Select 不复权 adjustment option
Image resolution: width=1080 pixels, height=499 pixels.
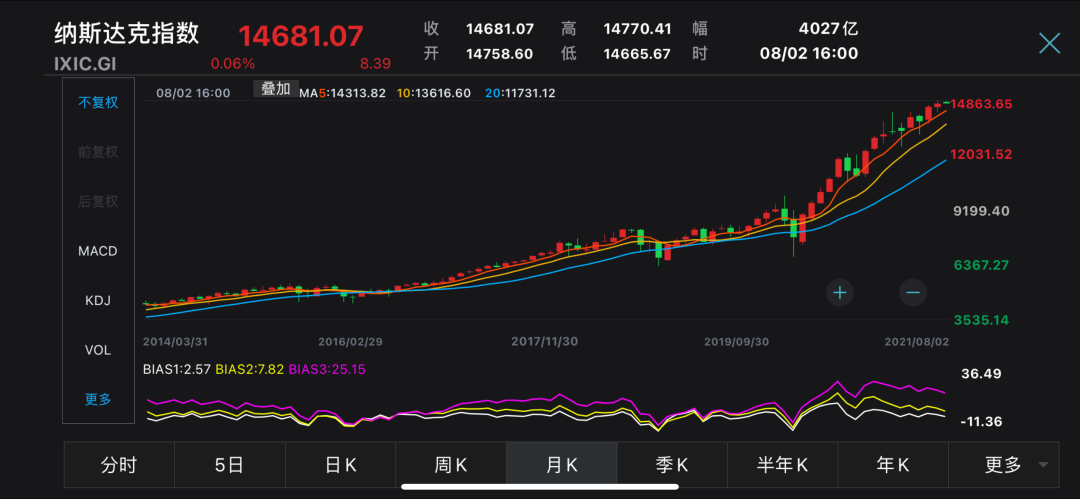point(98,103)
